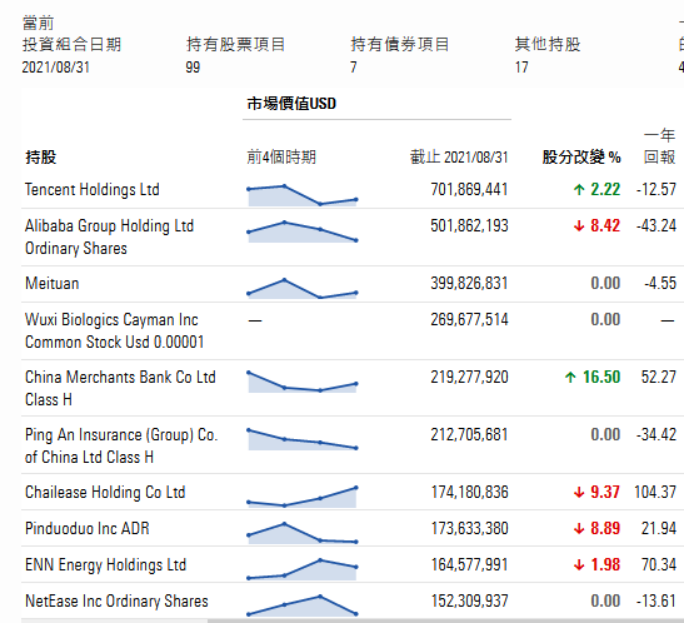The height and width of the screenshot is (623, 684).
Task: Select Tencent market value 701,869,441
Action: coord(469,190)
